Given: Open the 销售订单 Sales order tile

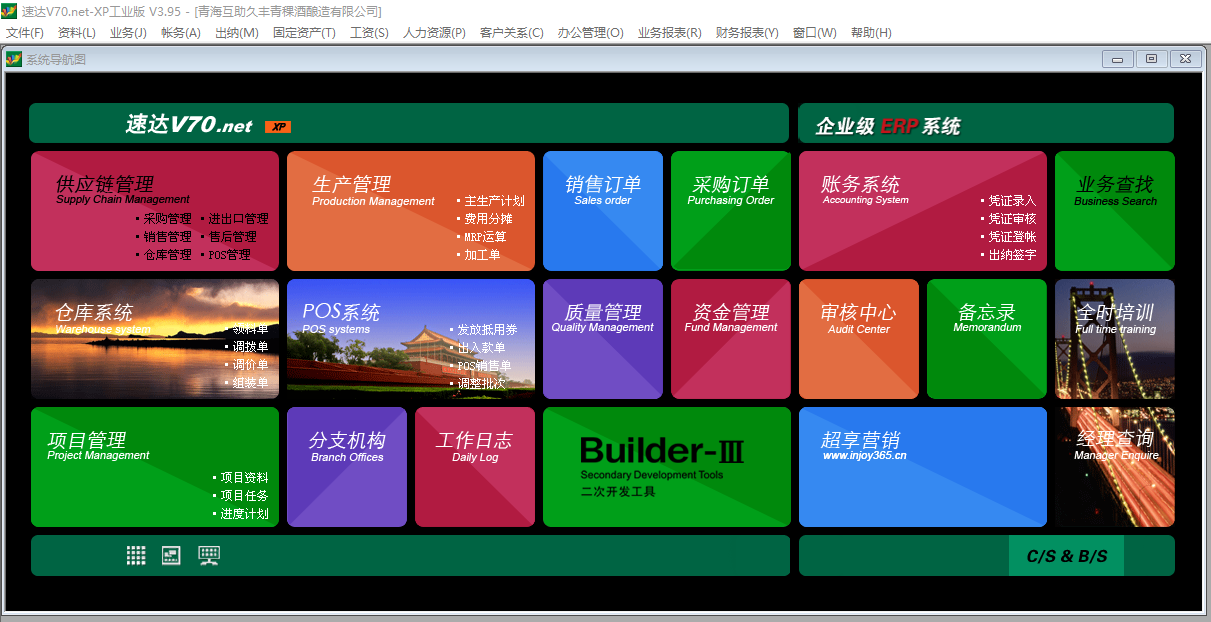Looking at the screenshot, I should coord(603,211).
